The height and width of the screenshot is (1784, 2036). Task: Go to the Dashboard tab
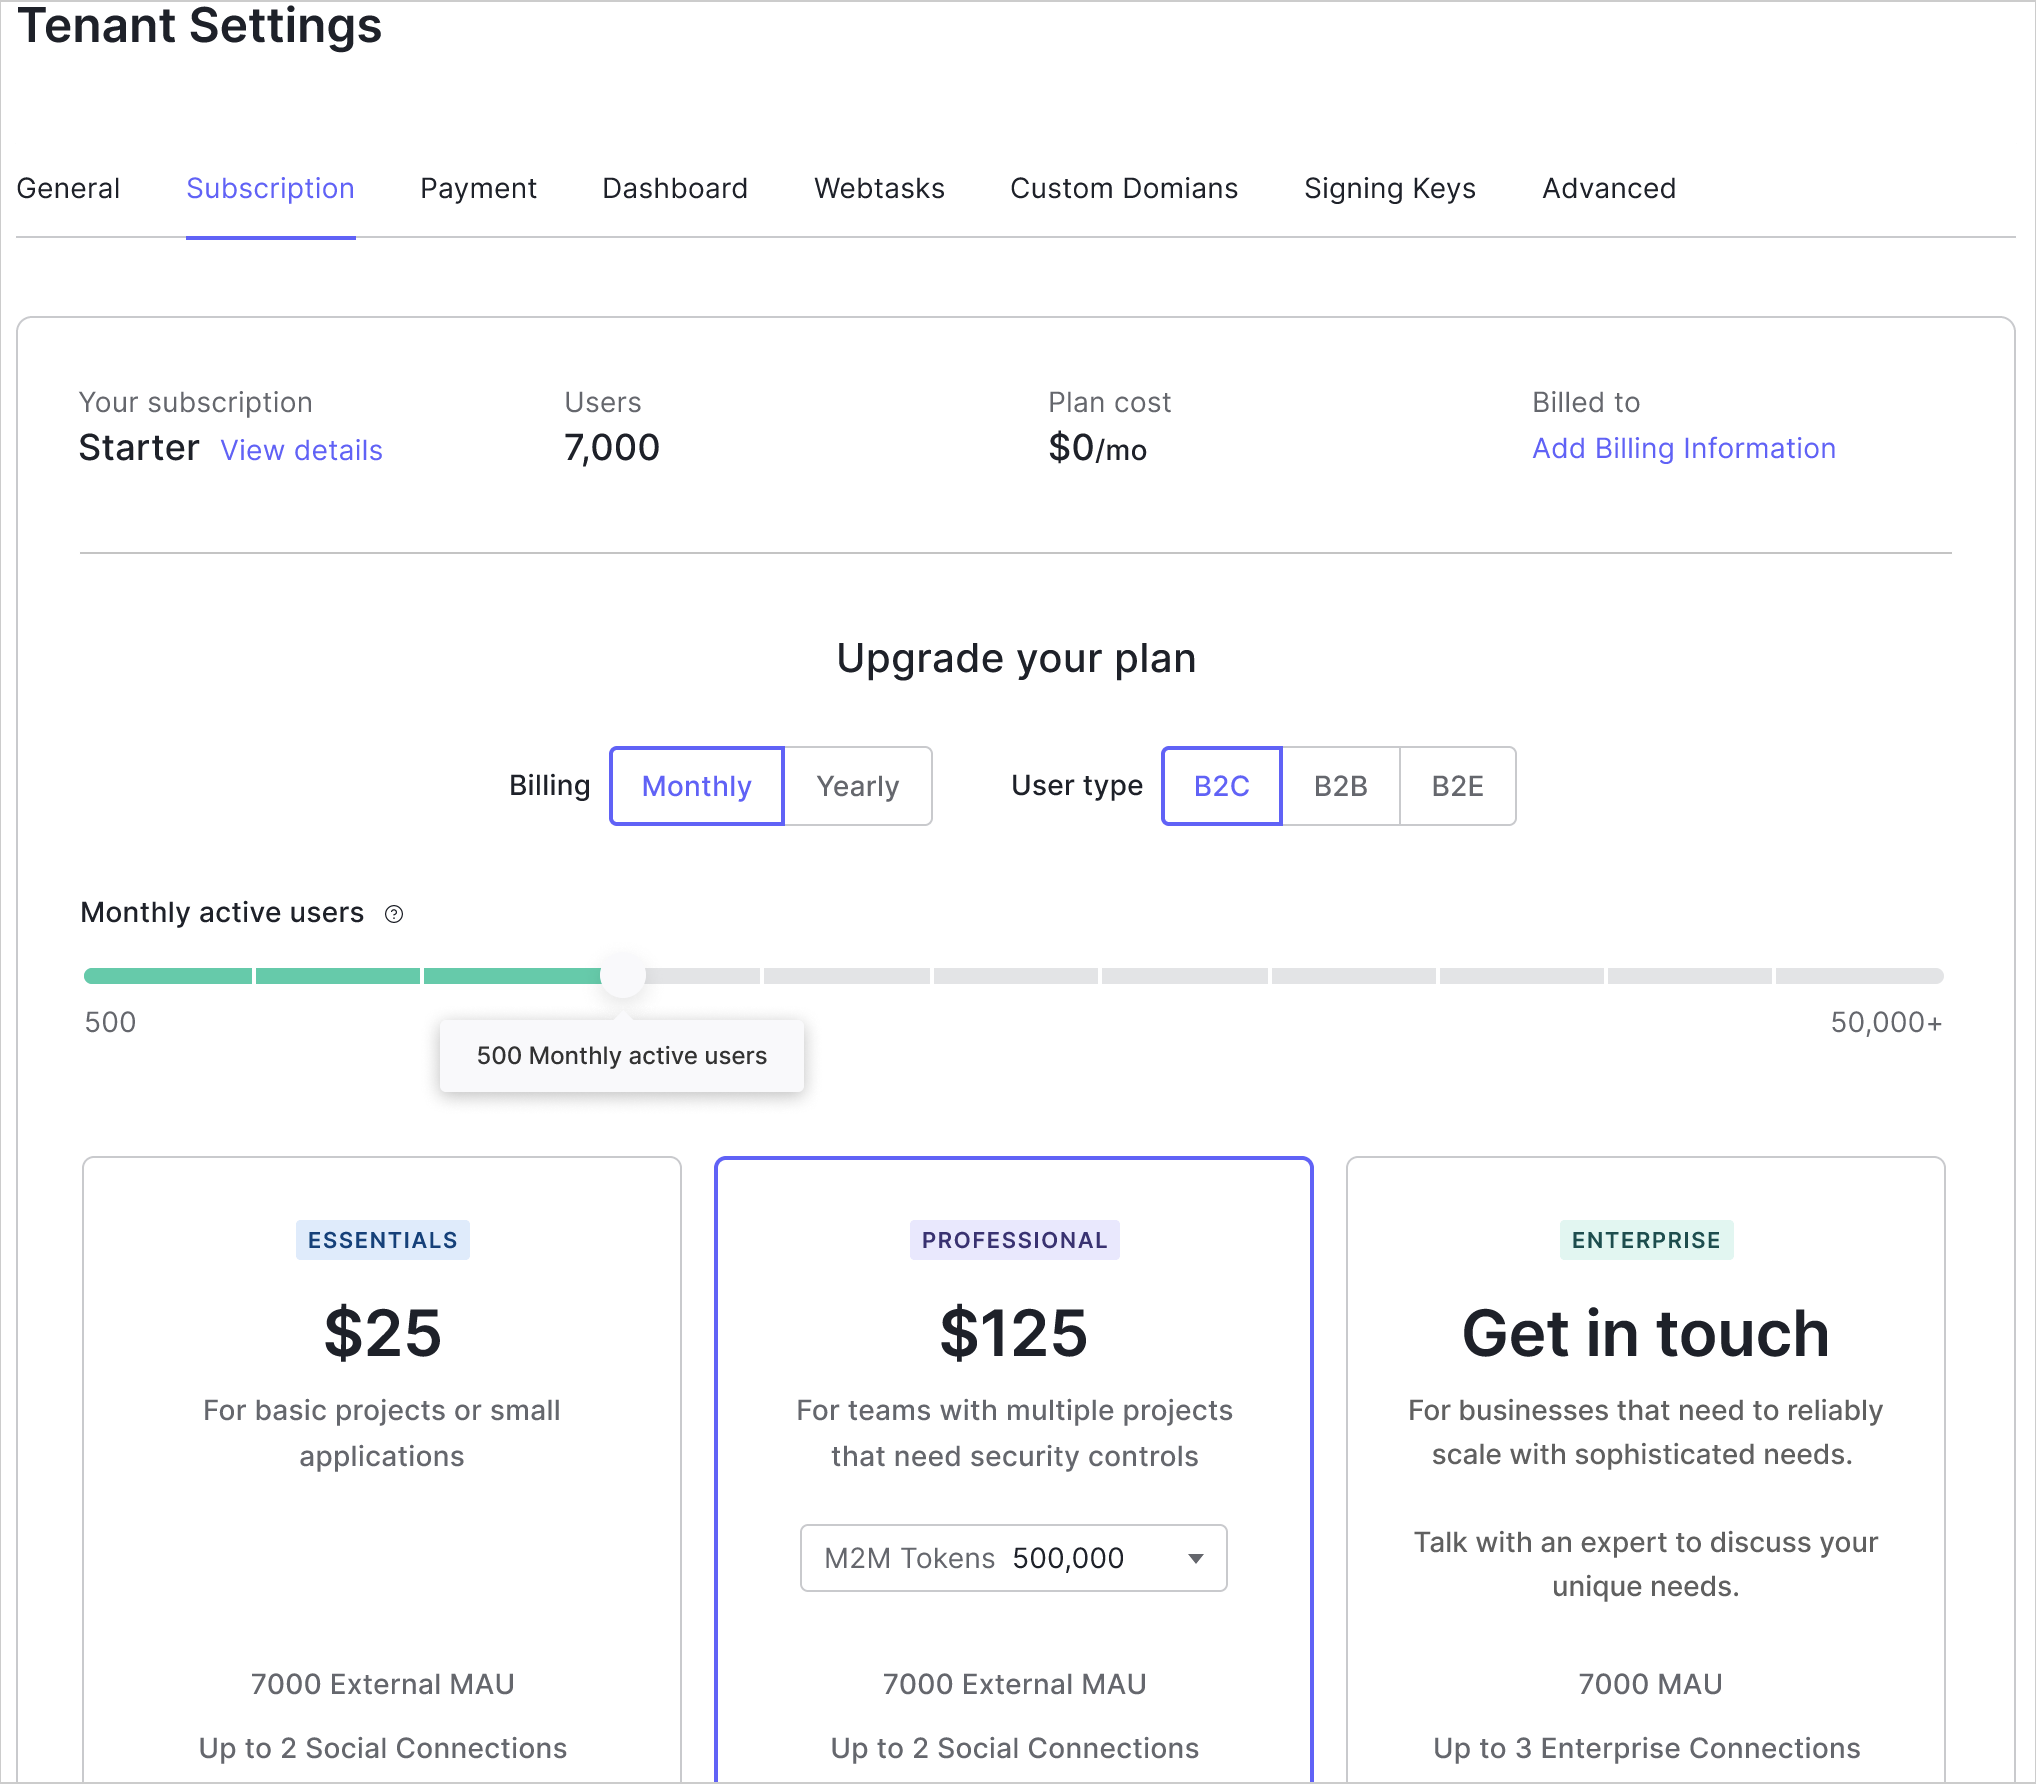[x=675, y=188]
